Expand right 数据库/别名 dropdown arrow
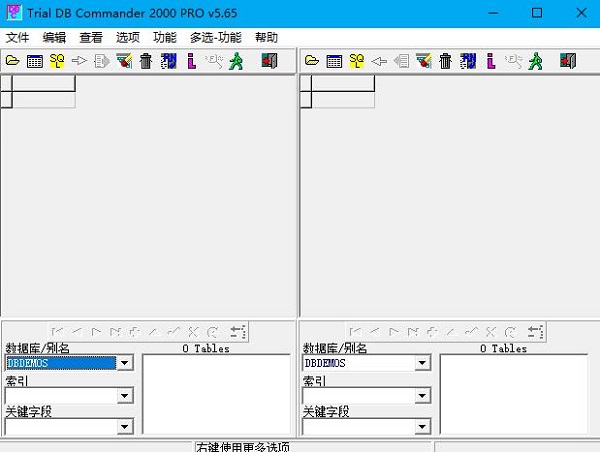The height and width of the screenshot is (452, 600). [x=422, y=363]
